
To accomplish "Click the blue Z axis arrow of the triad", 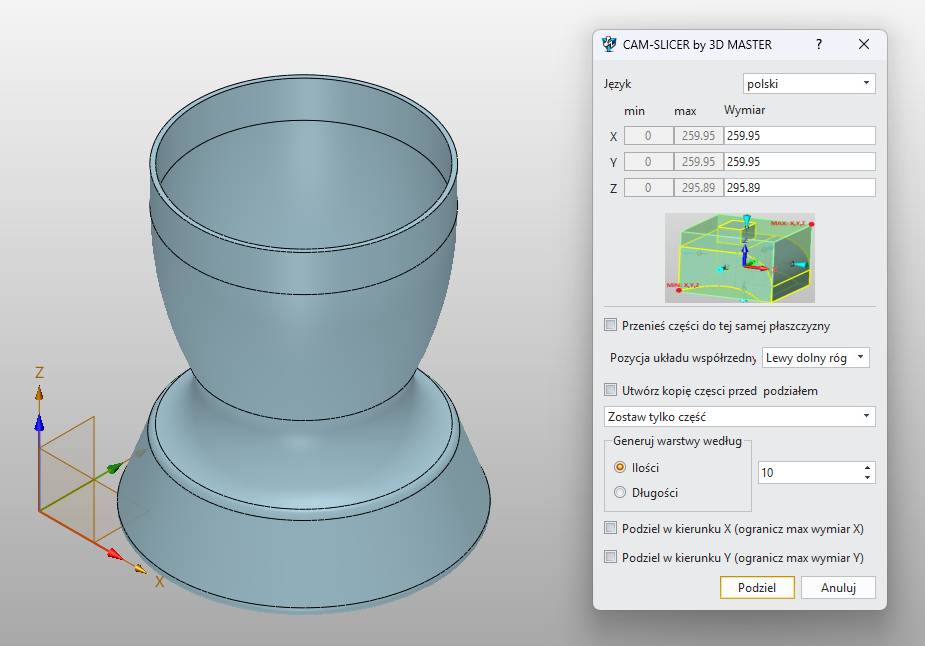I will [x=39, y=425].
